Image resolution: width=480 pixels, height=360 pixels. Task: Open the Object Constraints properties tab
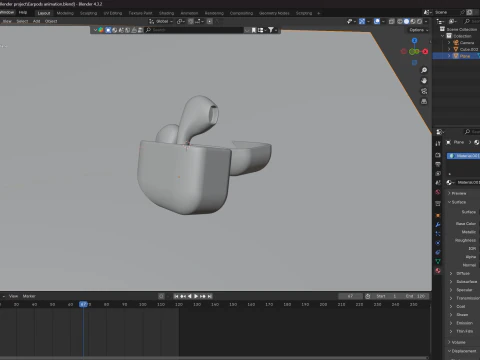click(438, 252)
